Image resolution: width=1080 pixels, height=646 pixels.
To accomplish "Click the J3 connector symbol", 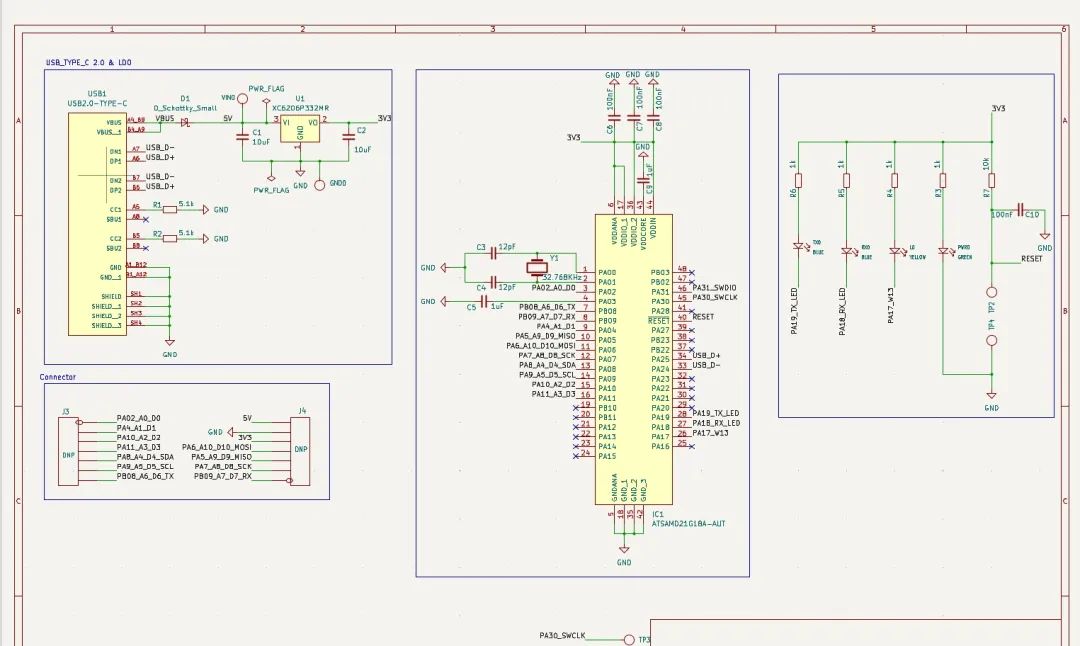I will [x=68, y=453].
